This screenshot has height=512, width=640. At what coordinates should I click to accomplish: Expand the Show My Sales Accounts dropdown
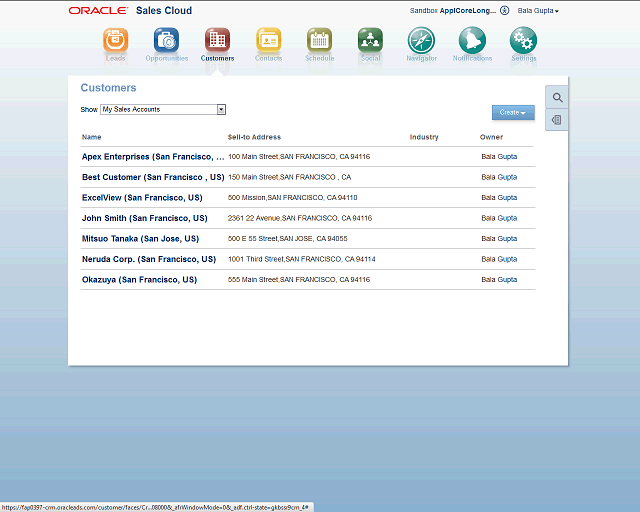pos(221,109)
